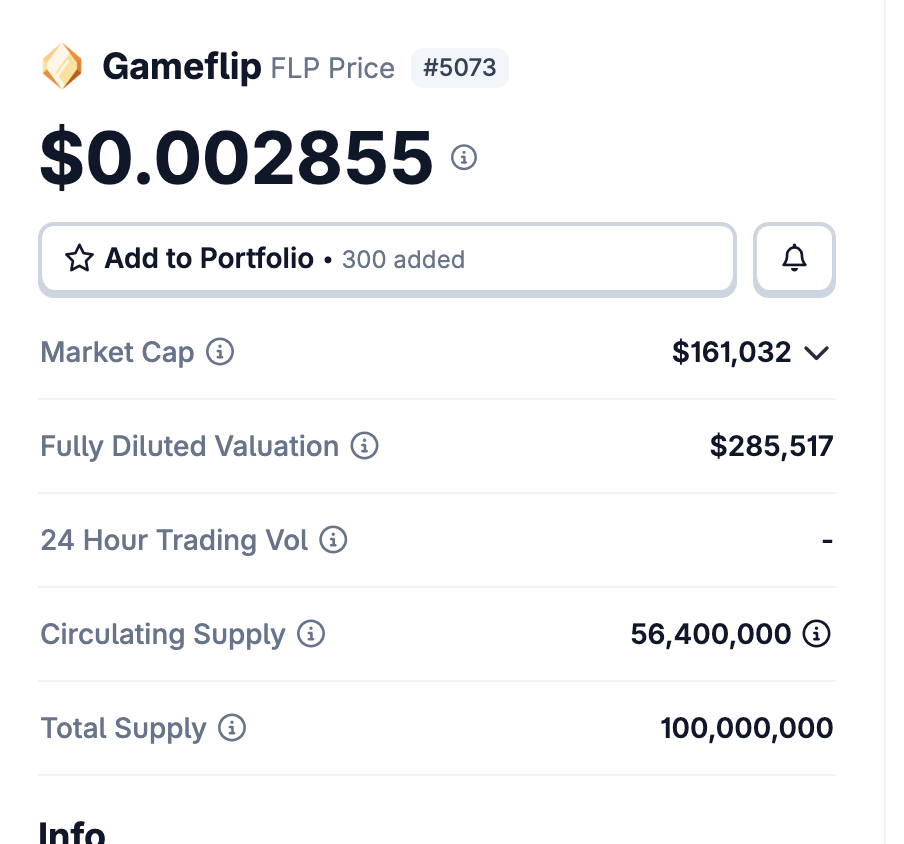Click 24 Hour Trading Vol info icon

coord(333,540)
